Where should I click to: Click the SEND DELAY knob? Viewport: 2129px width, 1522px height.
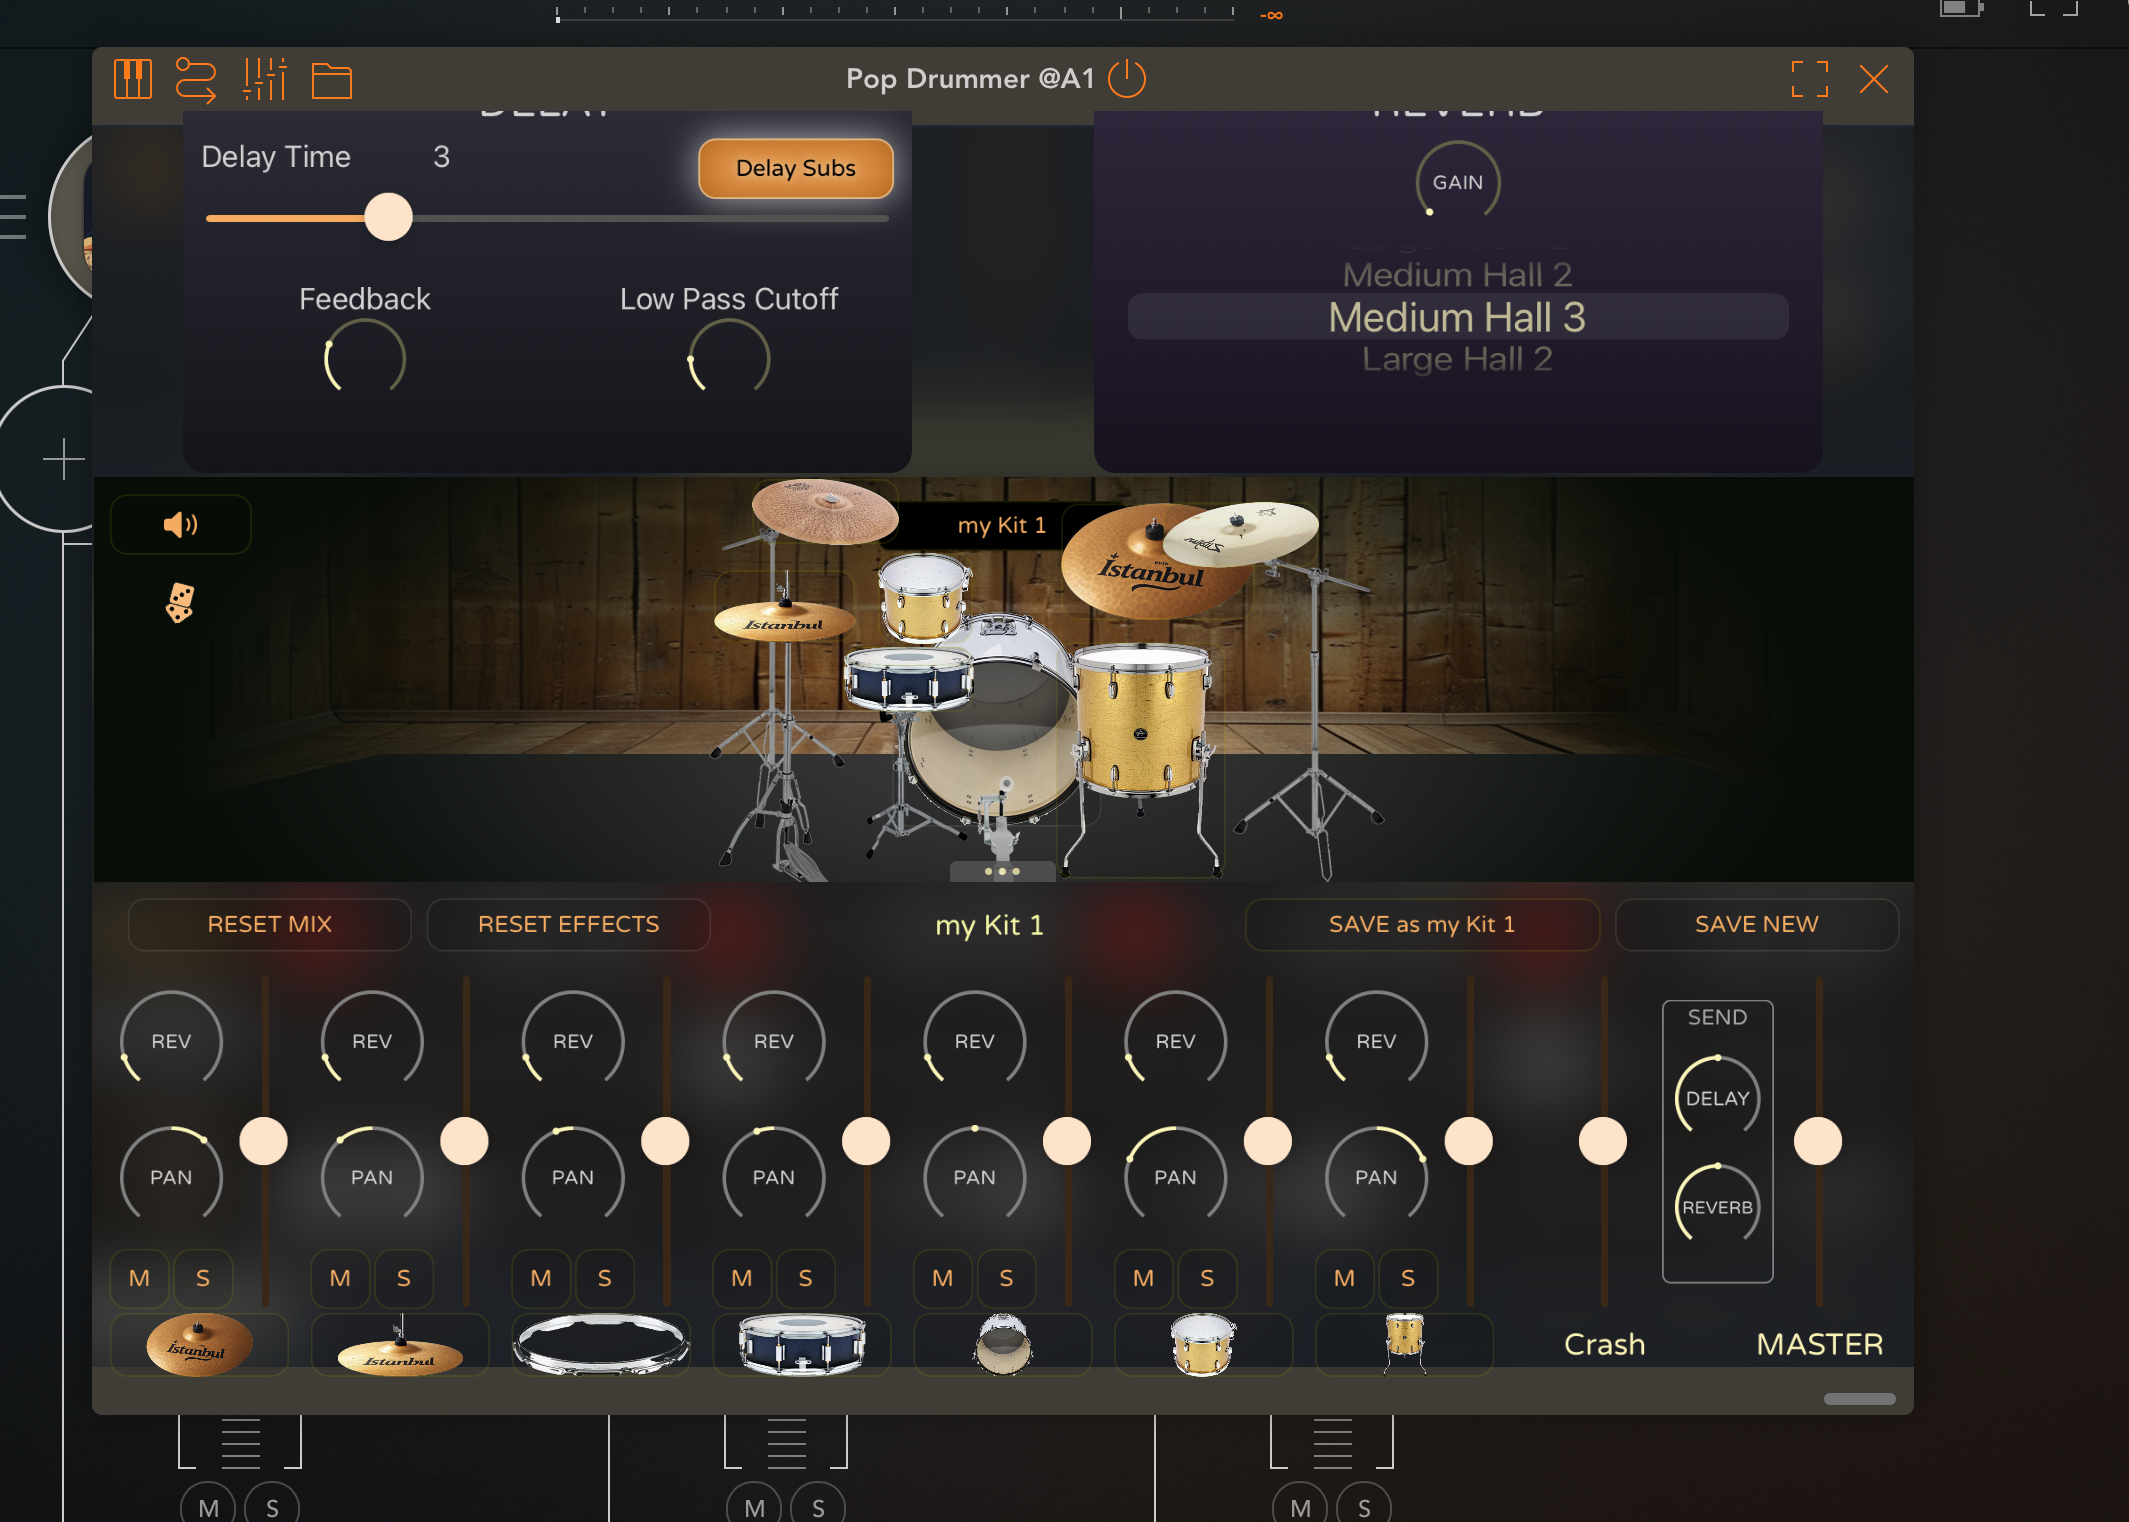1717,1097
